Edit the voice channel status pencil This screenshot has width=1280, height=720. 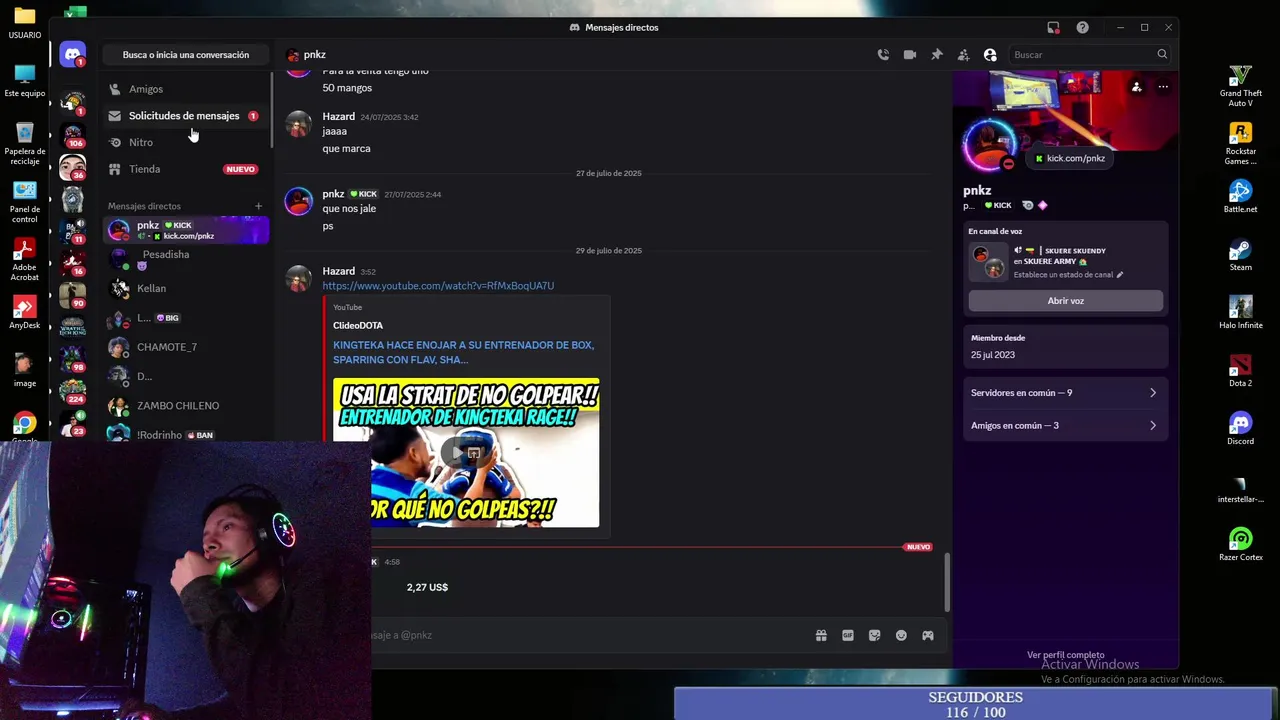1120,275
